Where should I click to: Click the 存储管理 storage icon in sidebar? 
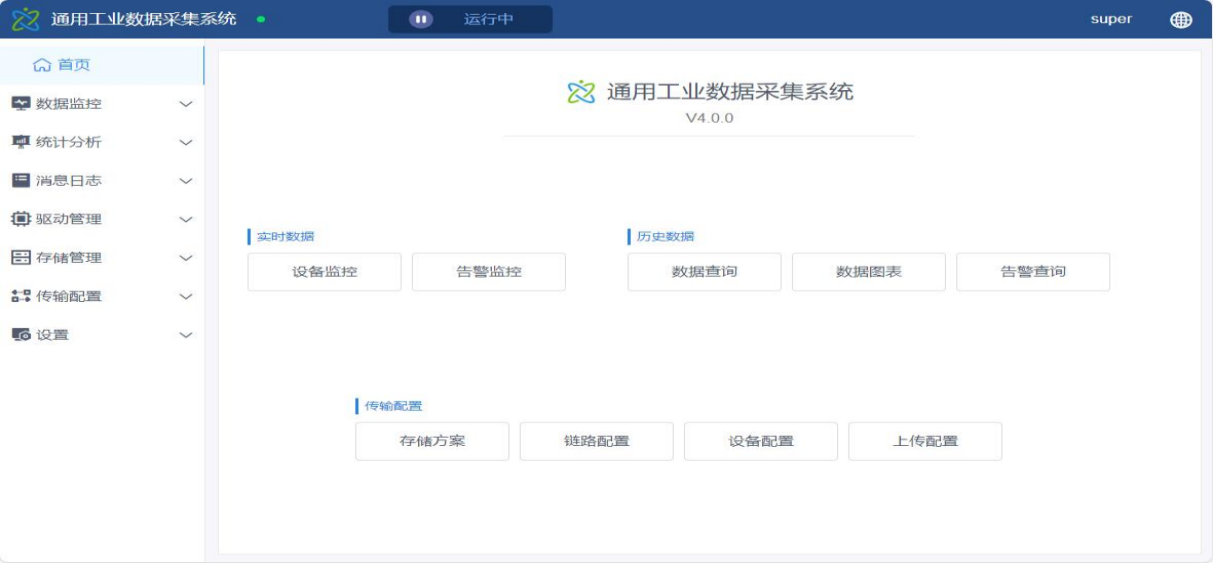point(20,257)
